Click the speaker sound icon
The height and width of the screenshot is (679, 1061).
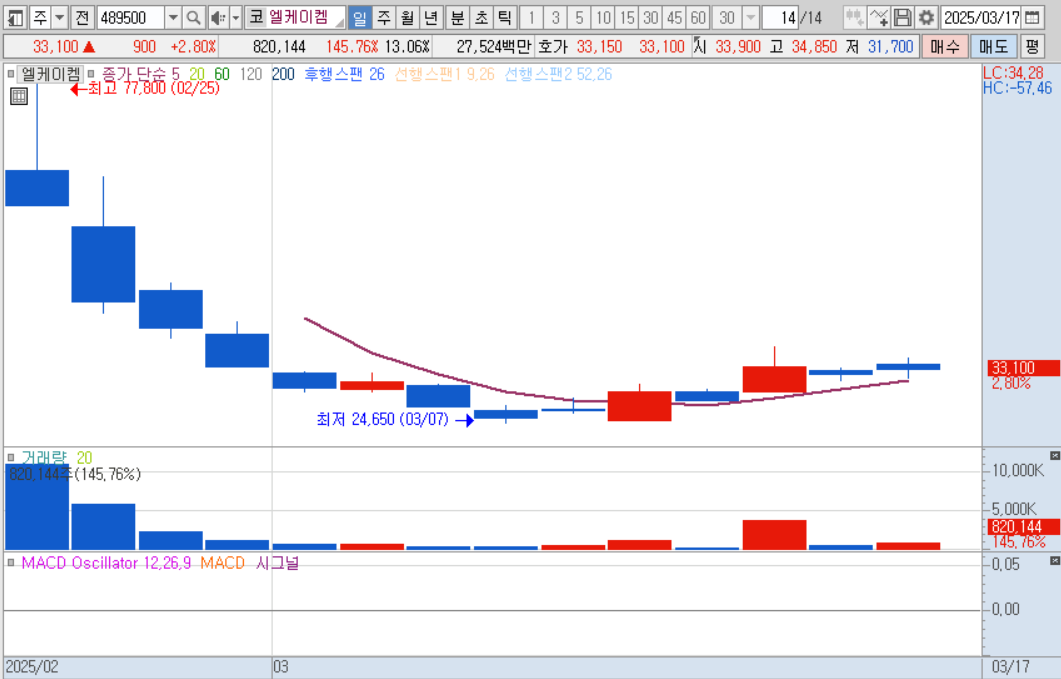point(217,18)
